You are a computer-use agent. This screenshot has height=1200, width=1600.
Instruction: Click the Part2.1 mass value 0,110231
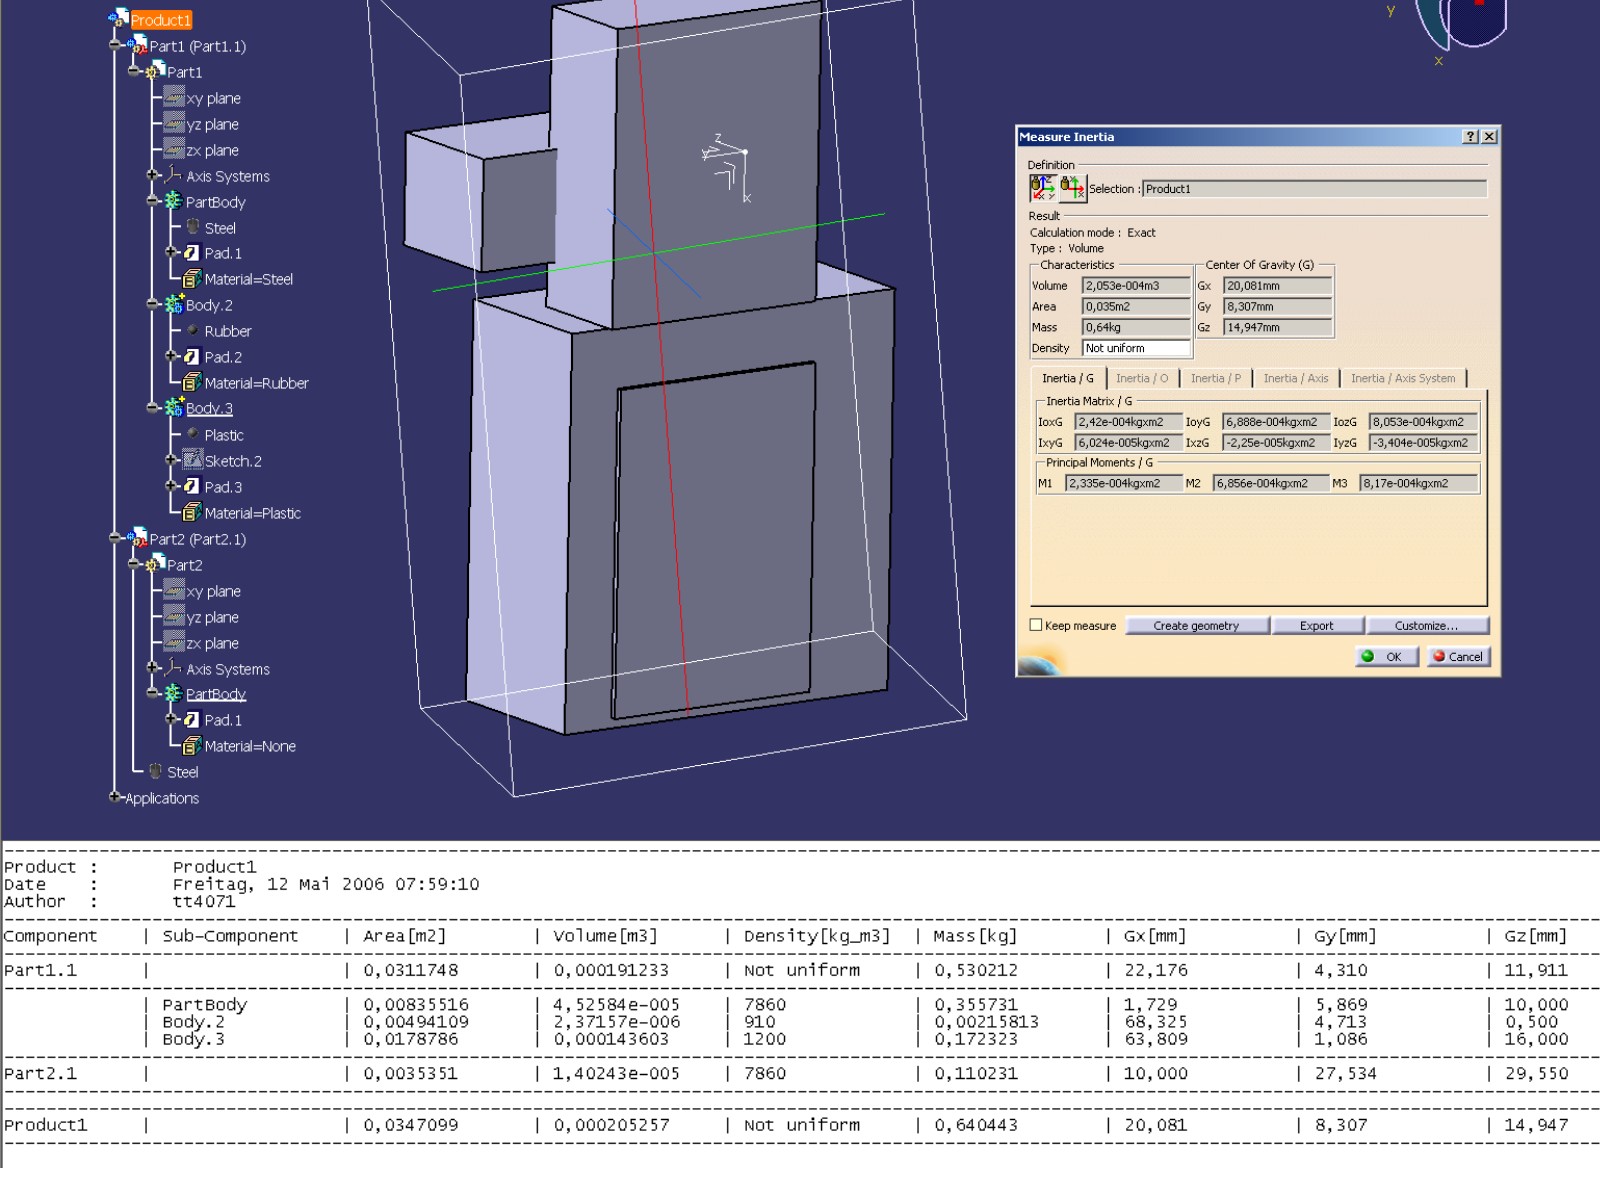click(976, 1073)
